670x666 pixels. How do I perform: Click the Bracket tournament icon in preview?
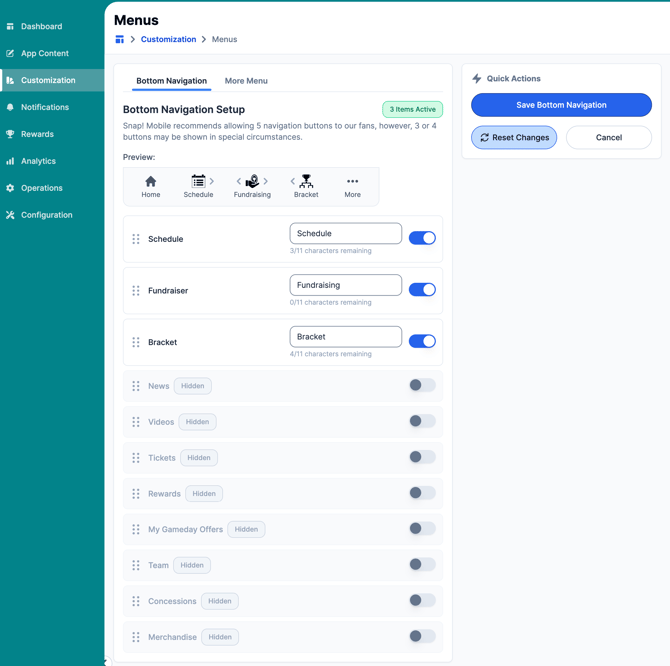[306, 181]
